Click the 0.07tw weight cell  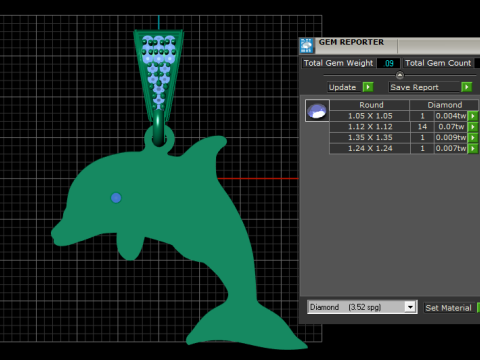(451, 127)
